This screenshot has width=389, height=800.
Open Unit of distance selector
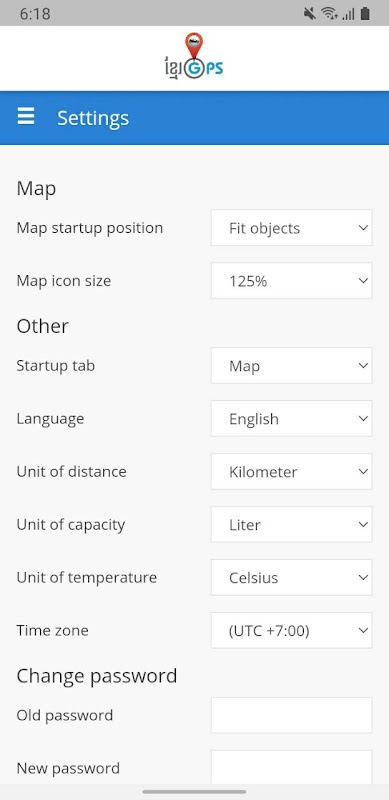point(291,471)
